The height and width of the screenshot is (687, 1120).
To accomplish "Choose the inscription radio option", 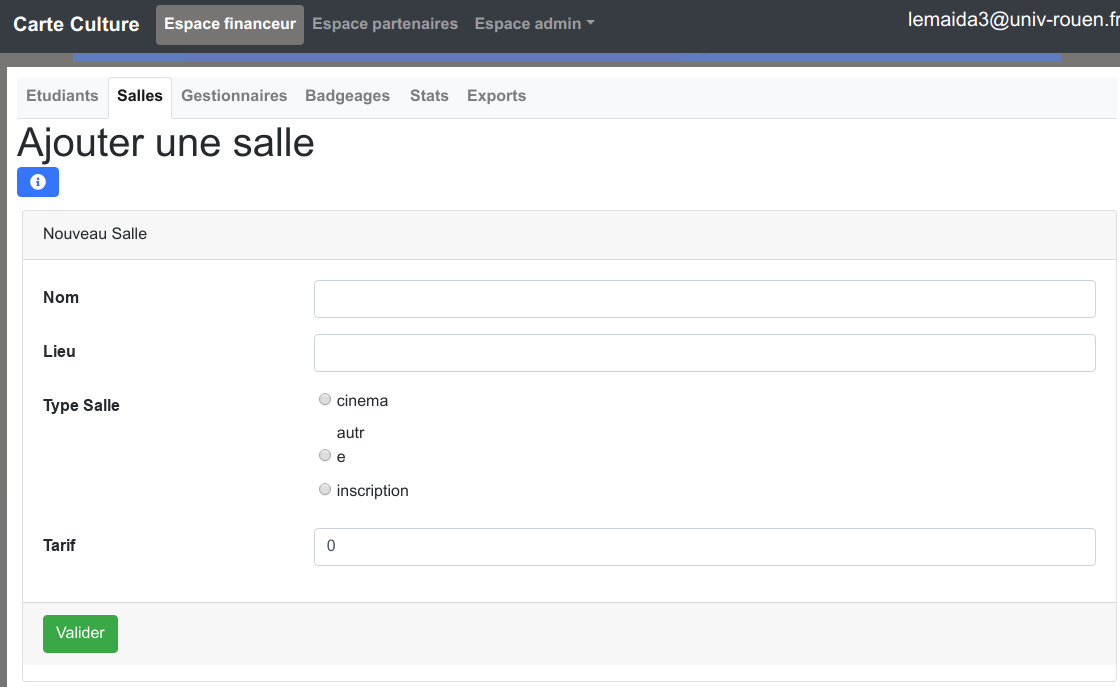I will pyautogui.click(x=325, y=490).
